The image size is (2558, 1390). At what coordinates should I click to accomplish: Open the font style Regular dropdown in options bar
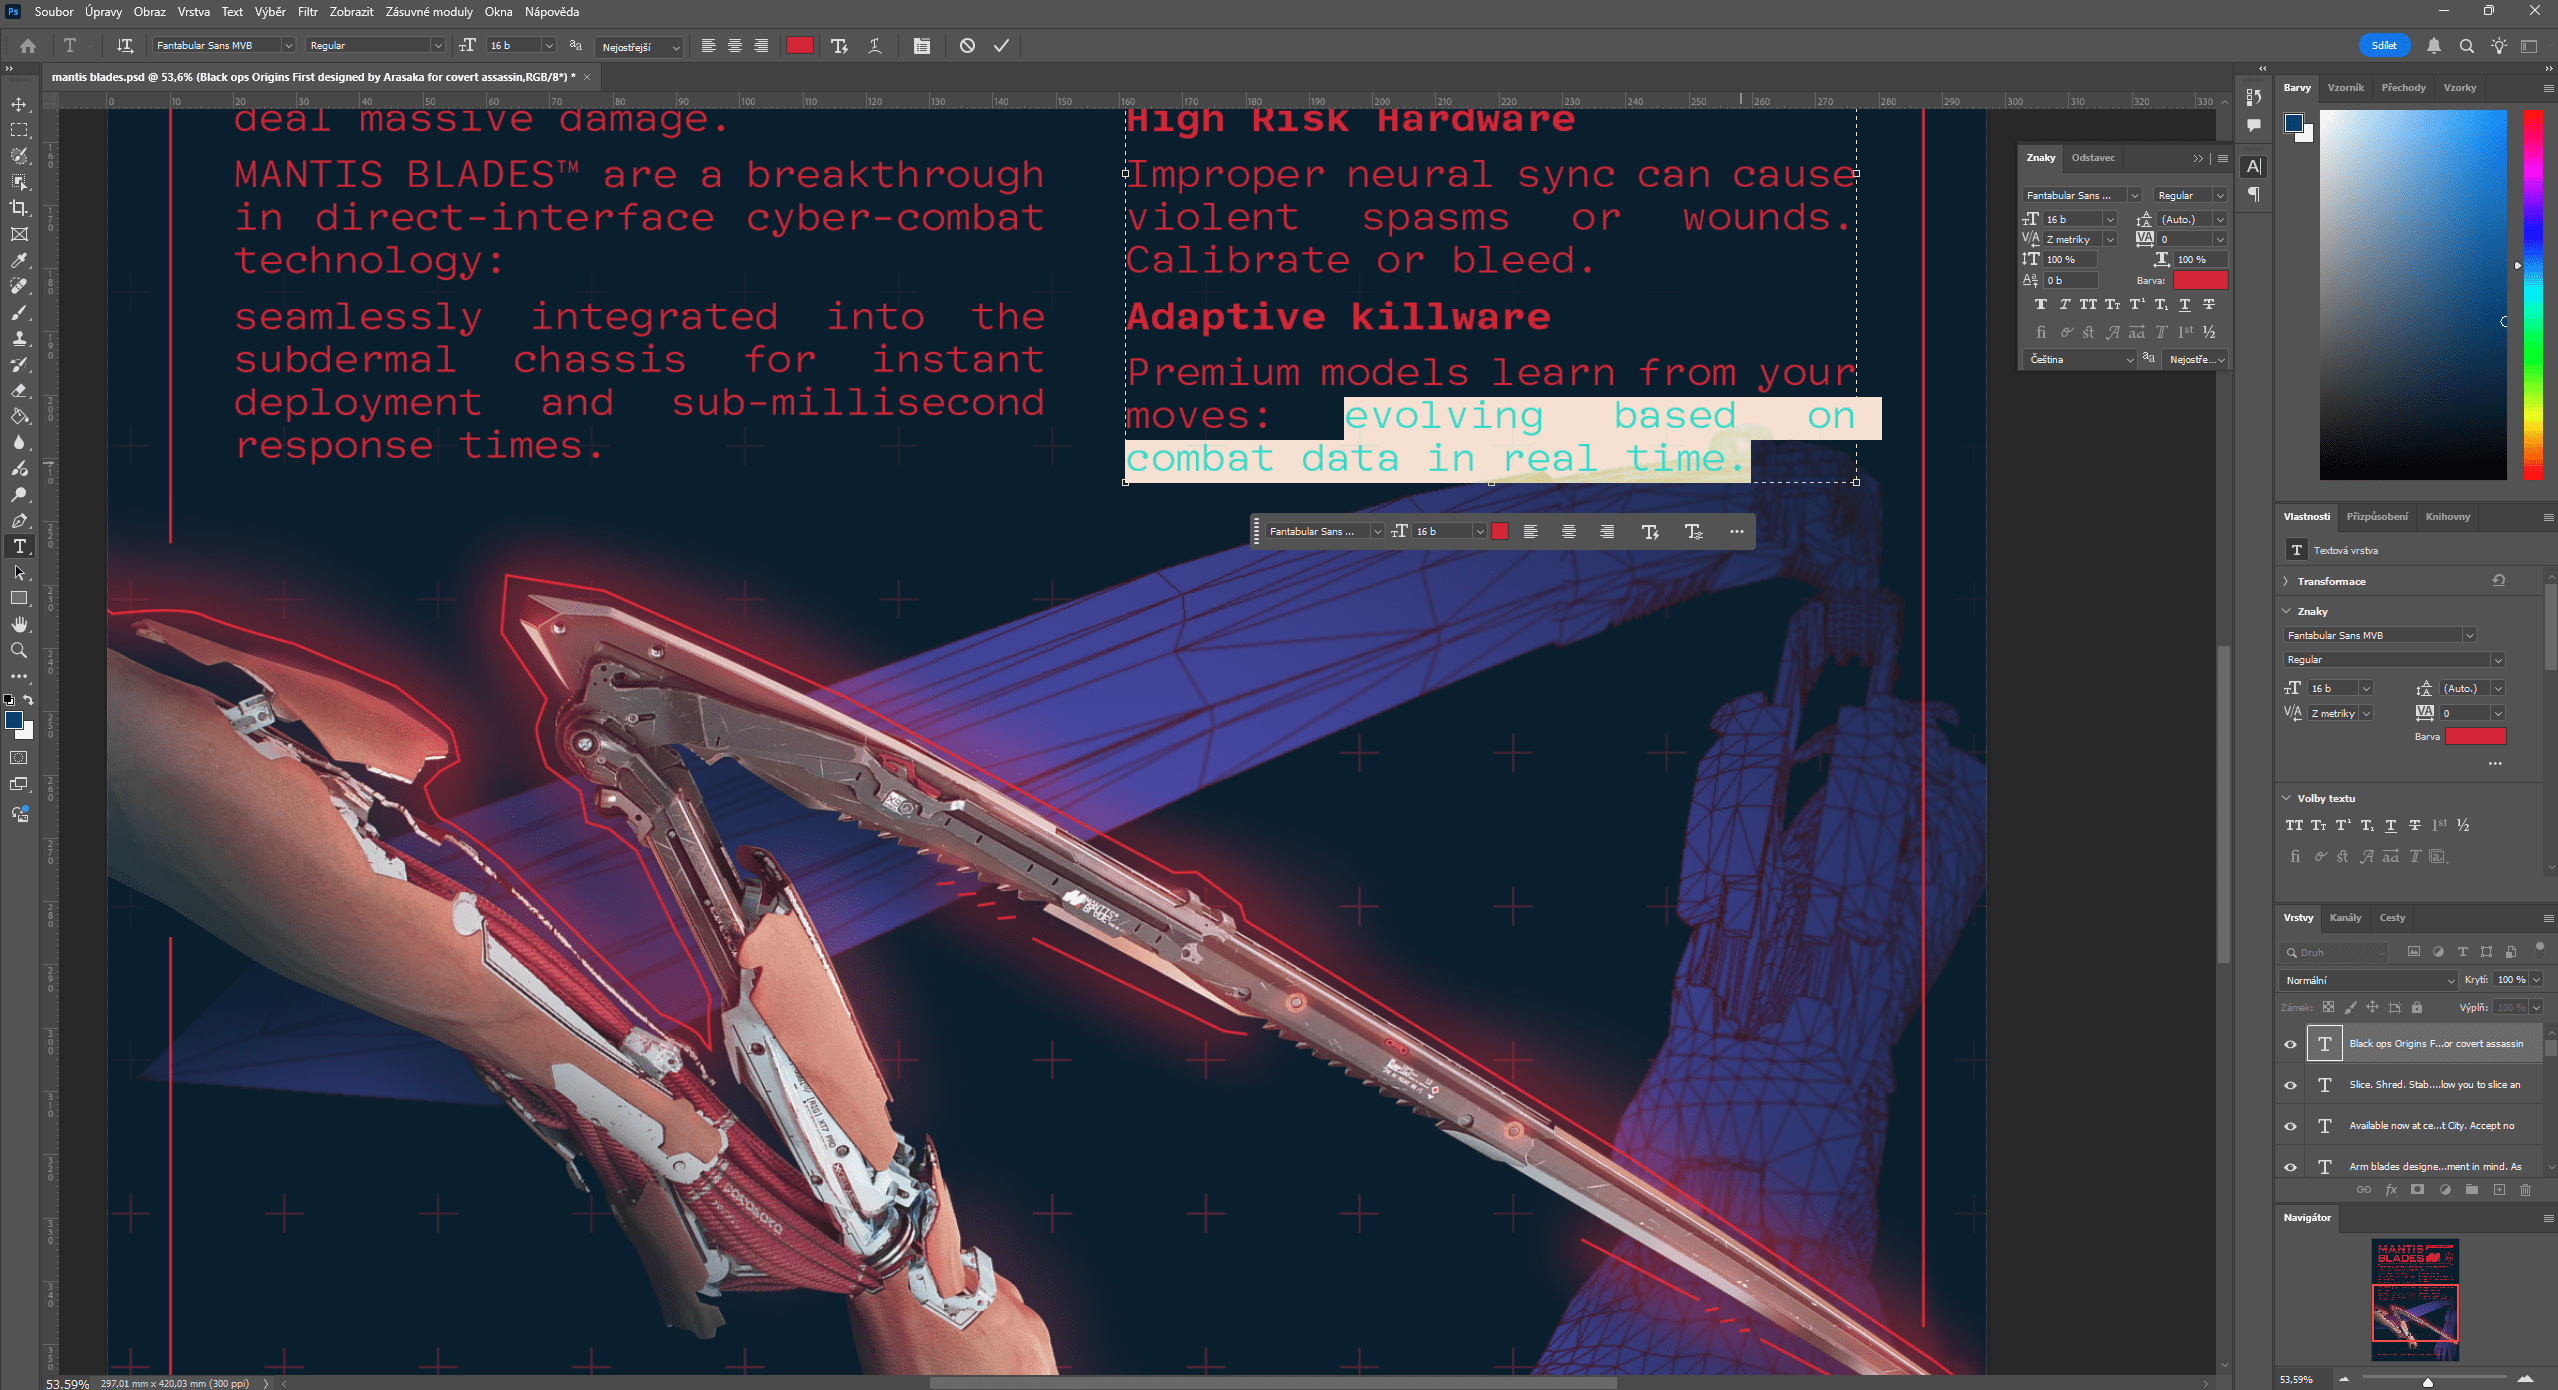coord(437,46)
